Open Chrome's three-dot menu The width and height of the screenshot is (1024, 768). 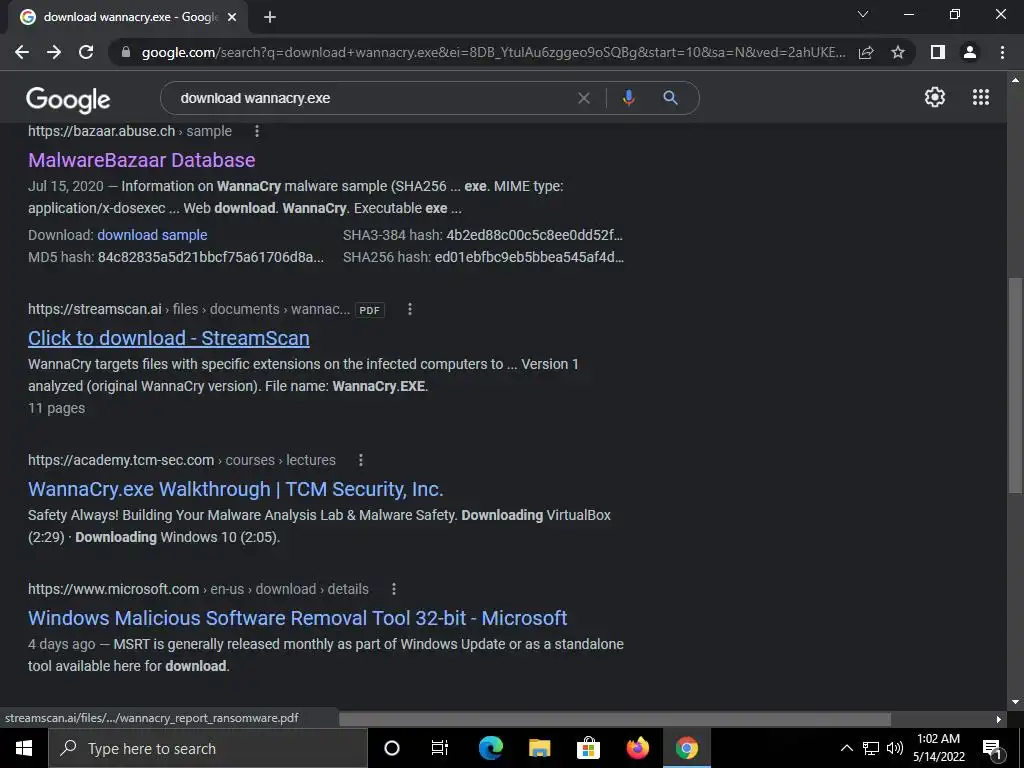point(1002,52)
